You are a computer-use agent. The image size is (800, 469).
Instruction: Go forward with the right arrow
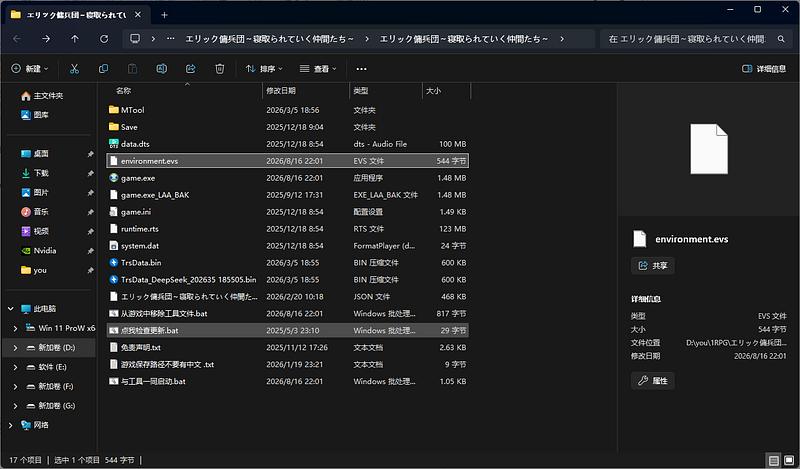(x=46, y=39)
